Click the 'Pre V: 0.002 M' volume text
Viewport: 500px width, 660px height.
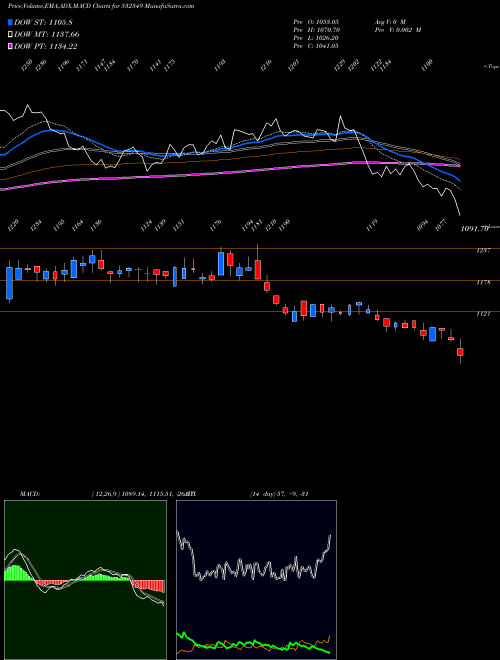[x=397, y=30]
